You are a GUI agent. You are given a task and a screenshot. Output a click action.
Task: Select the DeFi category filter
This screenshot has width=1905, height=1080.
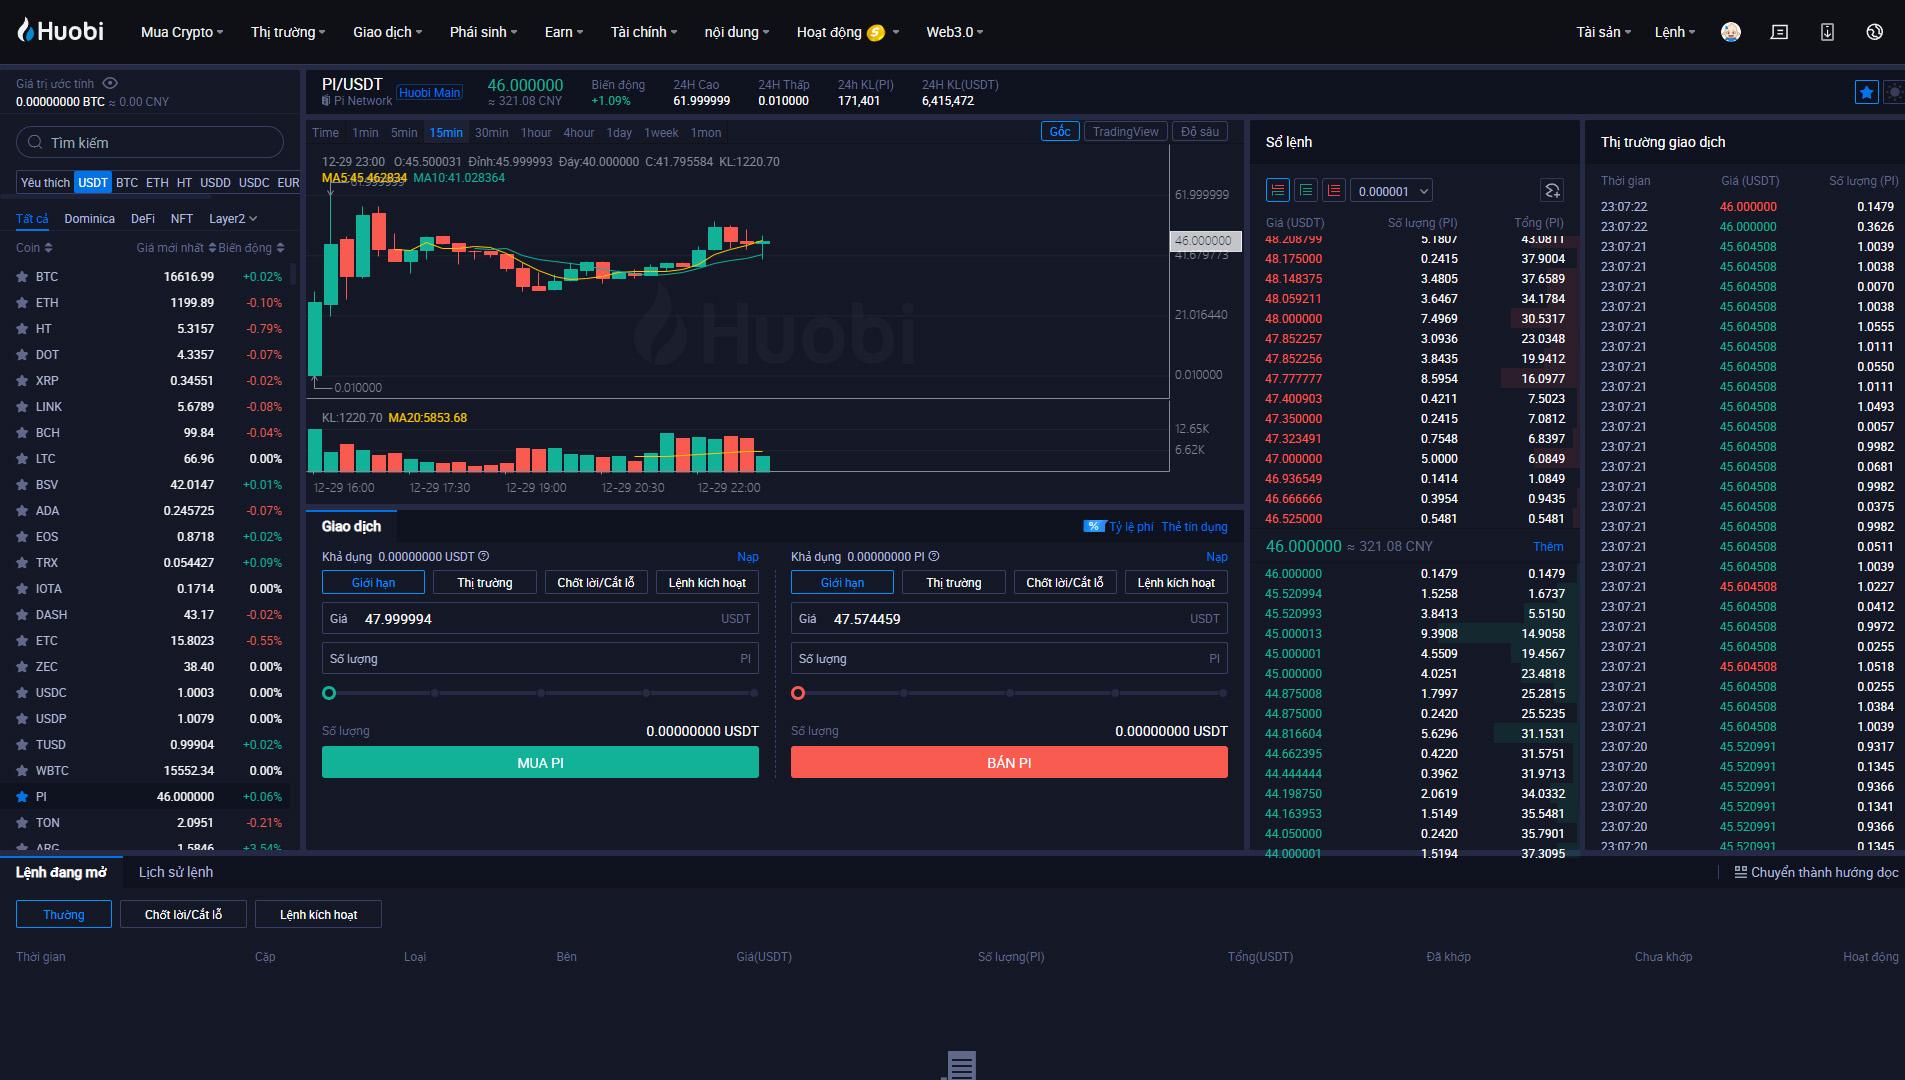pyautogui.click(x=143, y=218)
